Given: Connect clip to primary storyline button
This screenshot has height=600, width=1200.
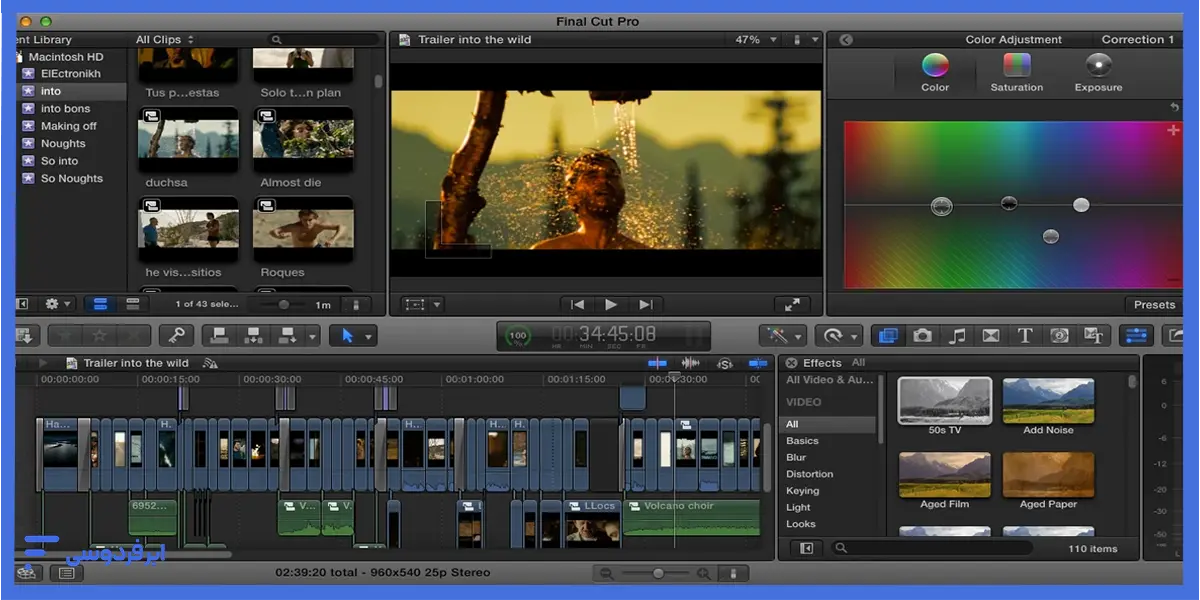Looking at the screenshot, I should click(x=220, y=336).
